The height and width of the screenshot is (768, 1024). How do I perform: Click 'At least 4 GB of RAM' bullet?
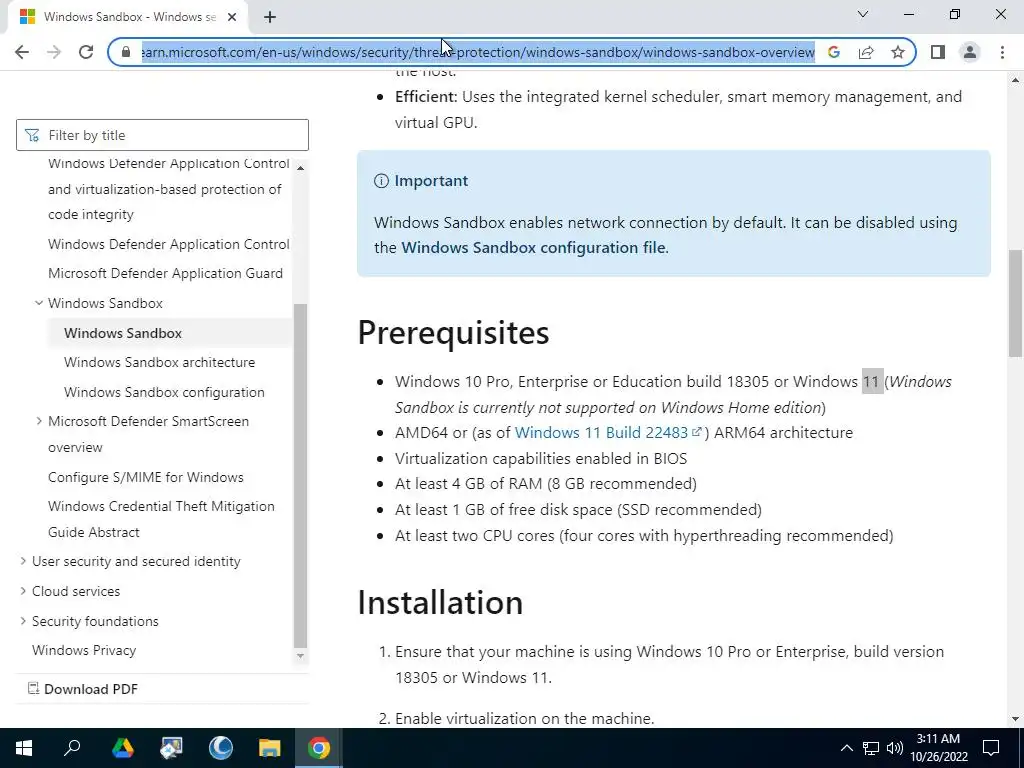pos(546,484)
